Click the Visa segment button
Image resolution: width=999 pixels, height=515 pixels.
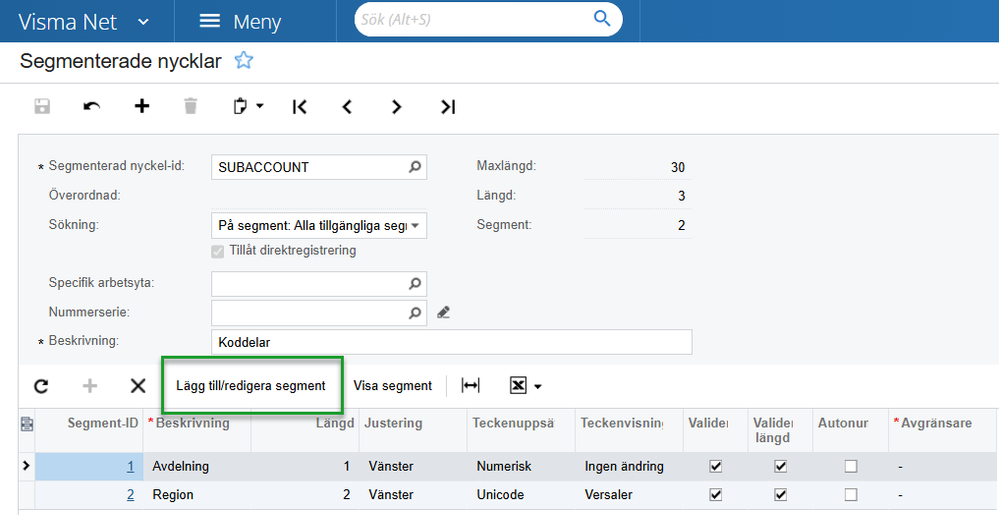[x=393, y=385]
